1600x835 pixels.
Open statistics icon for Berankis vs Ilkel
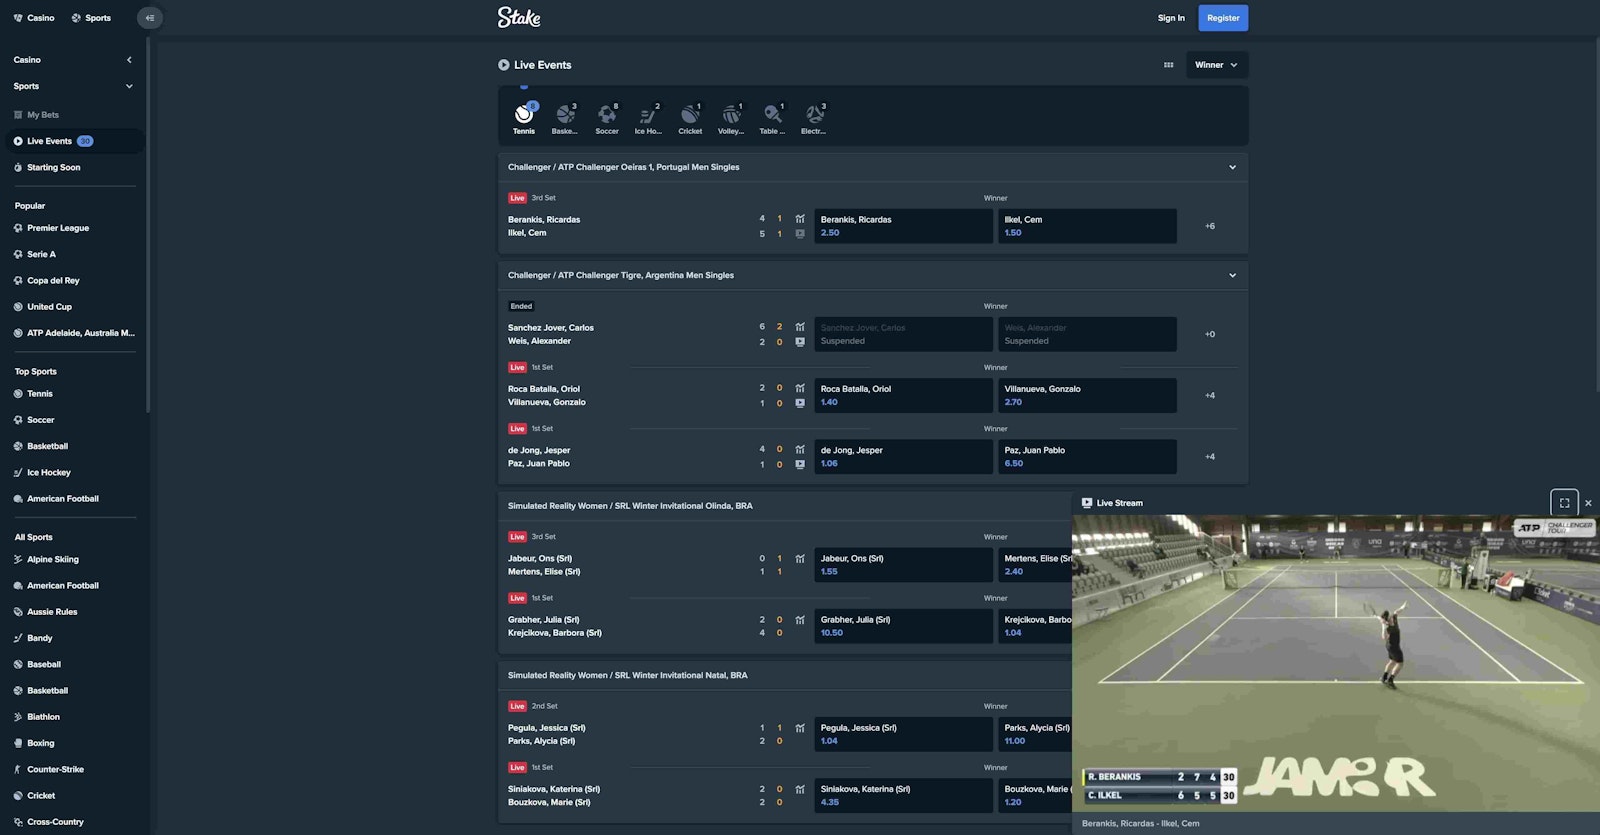pyautogui.click(x=800, y=219)
